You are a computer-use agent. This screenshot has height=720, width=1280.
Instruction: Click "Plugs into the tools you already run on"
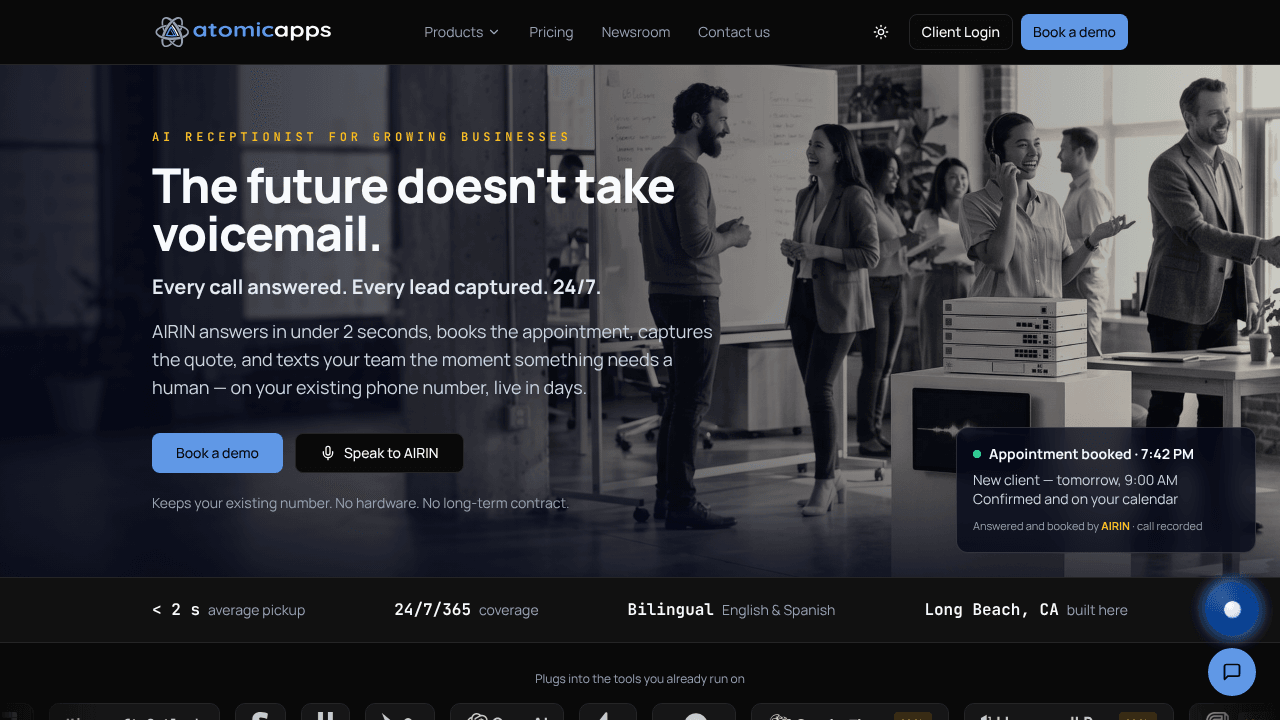pos(640,679)
